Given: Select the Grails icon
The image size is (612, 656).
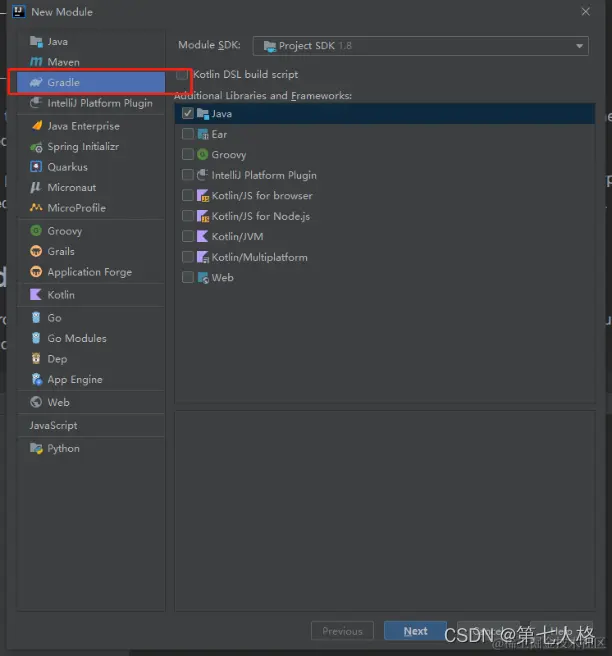Looking at the screenshot, I should click(x=36, y=251).
